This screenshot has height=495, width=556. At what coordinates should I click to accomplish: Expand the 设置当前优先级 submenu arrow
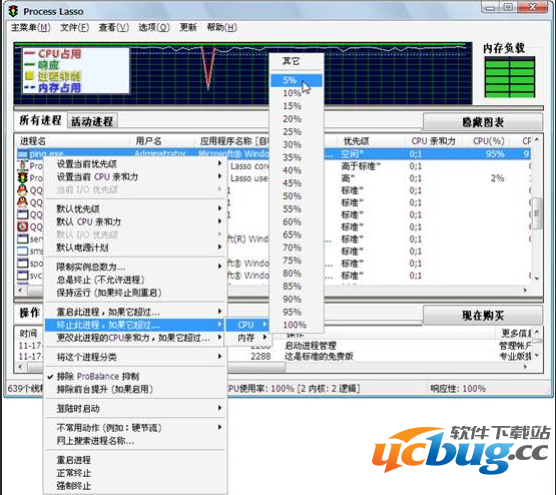(220, 163)
